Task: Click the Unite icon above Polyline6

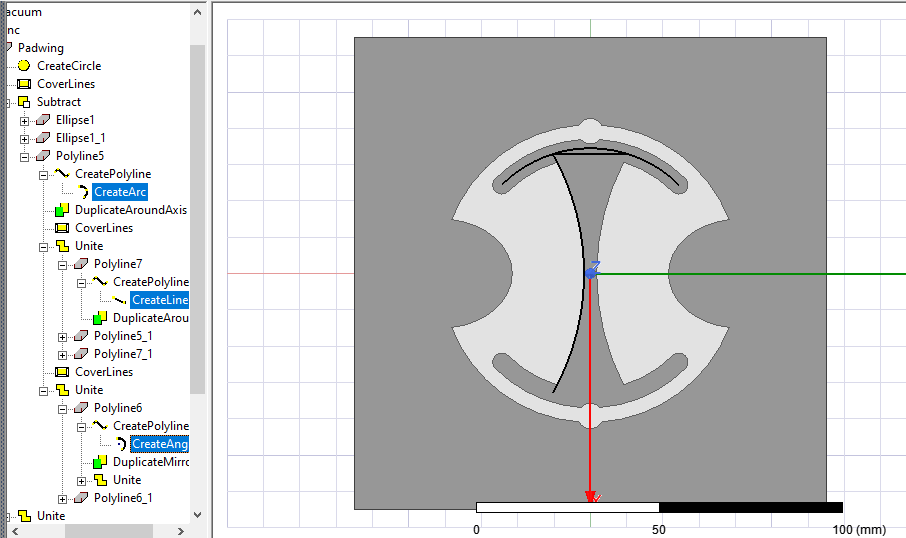Action: click(x=62, y=389)
